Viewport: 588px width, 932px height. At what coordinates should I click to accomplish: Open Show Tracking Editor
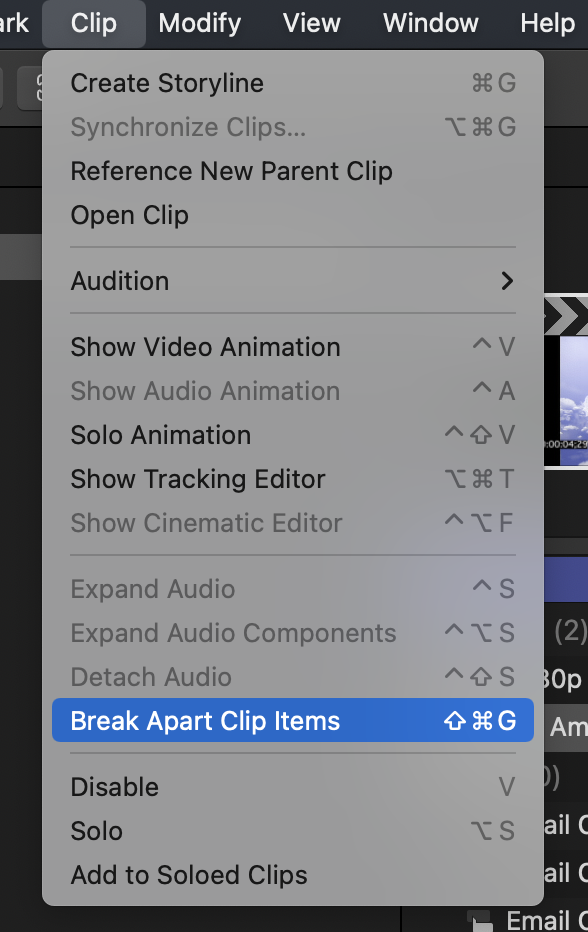[293, 479]
